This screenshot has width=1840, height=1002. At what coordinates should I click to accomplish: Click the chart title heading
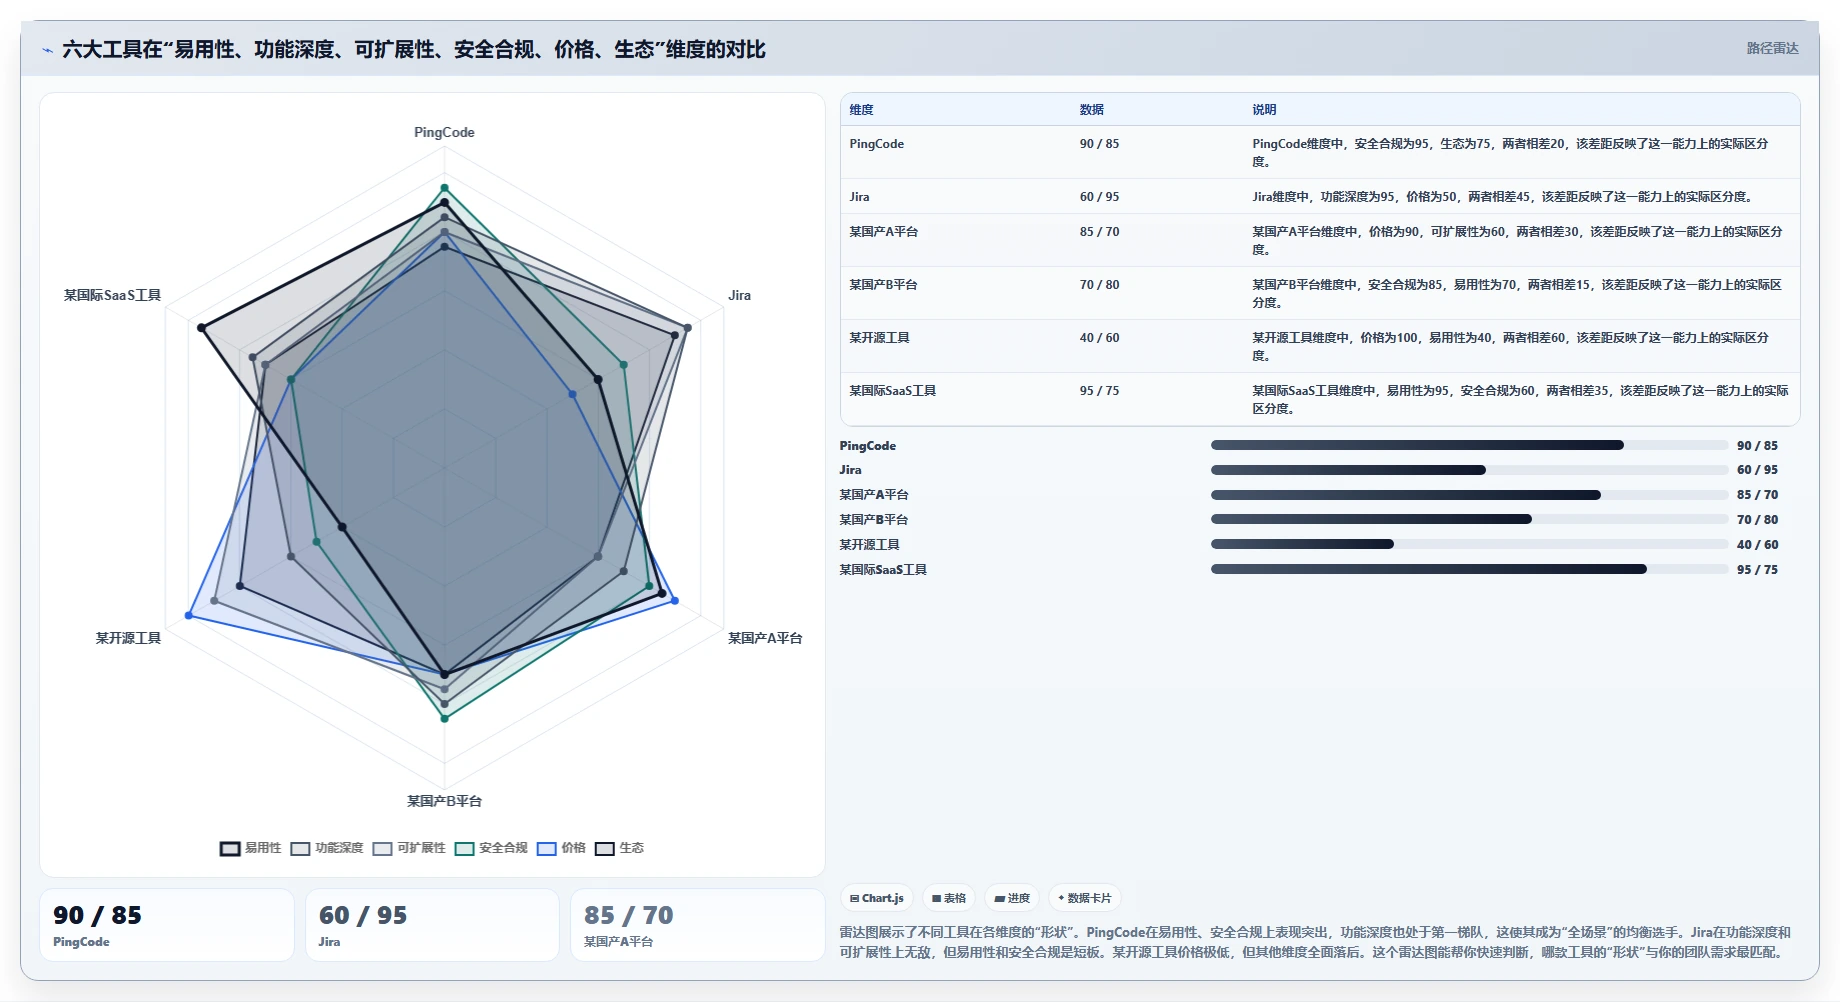(413, 49)
